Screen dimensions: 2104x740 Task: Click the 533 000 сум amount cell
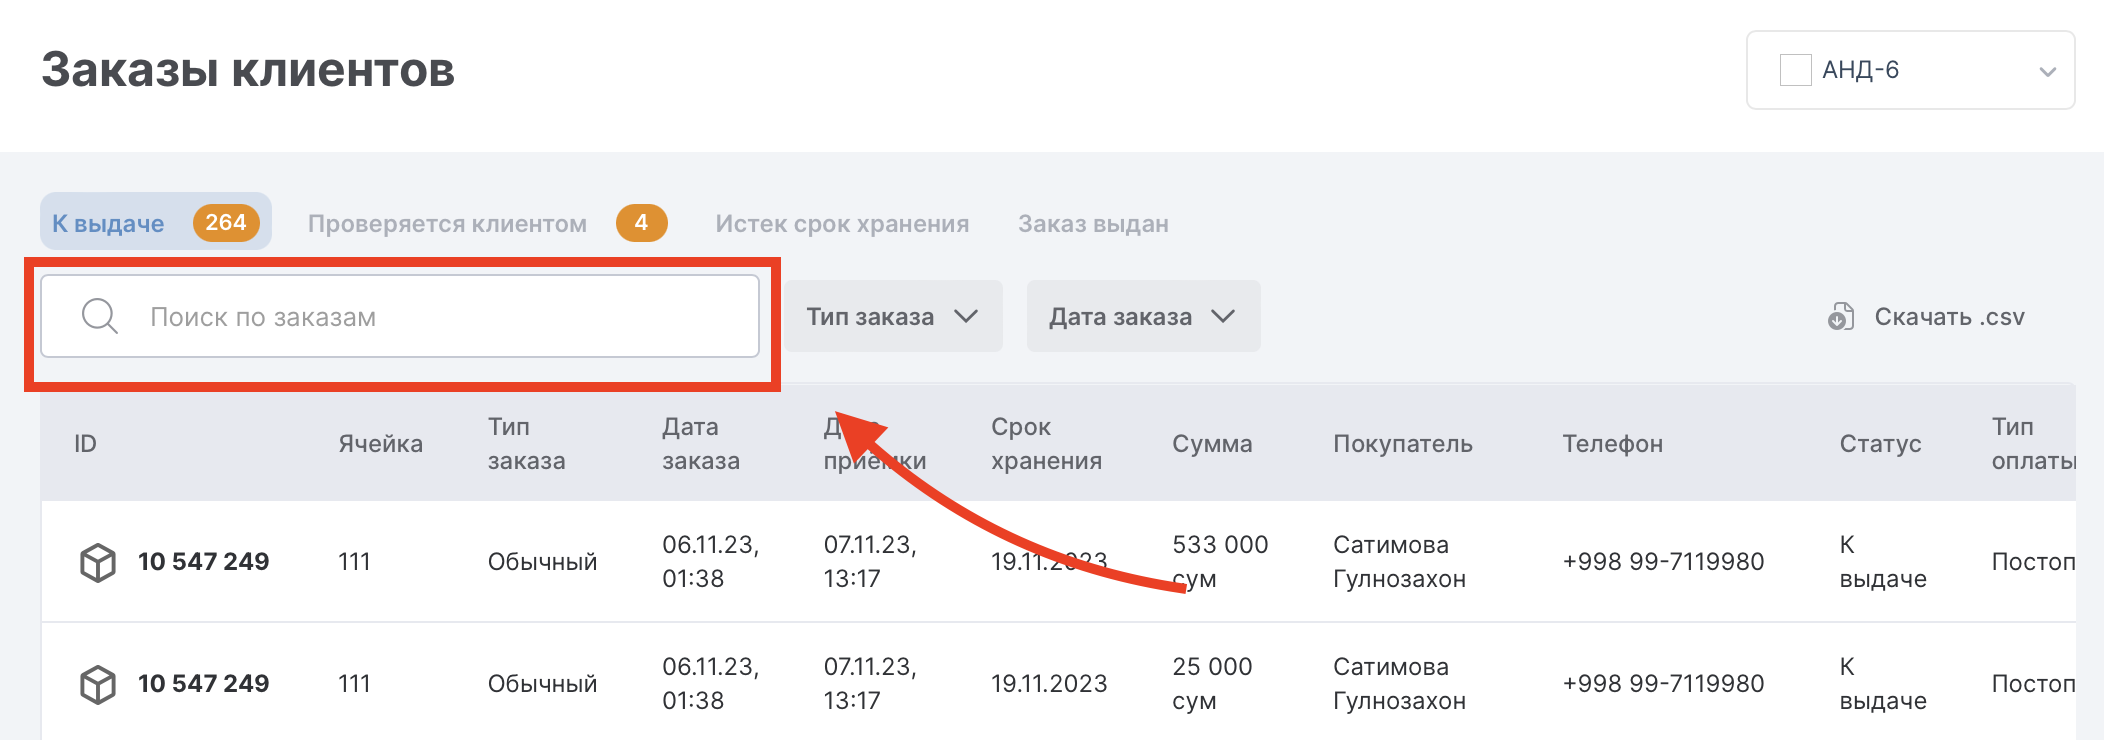coord(1220,561)
